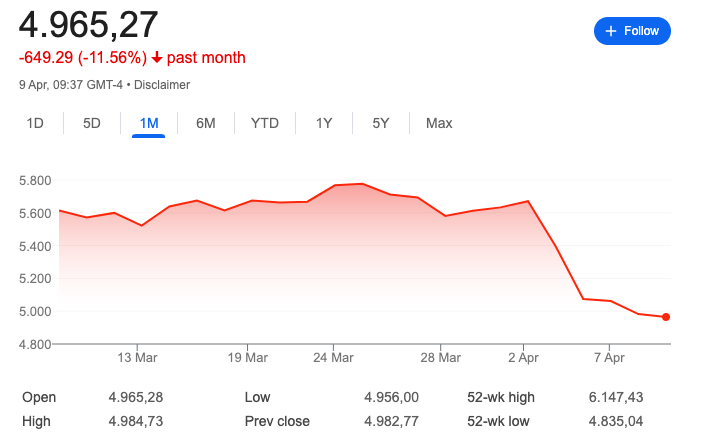Show the 6M chart range
This screenshot has width=709, height=445.
tap(205, 123)
